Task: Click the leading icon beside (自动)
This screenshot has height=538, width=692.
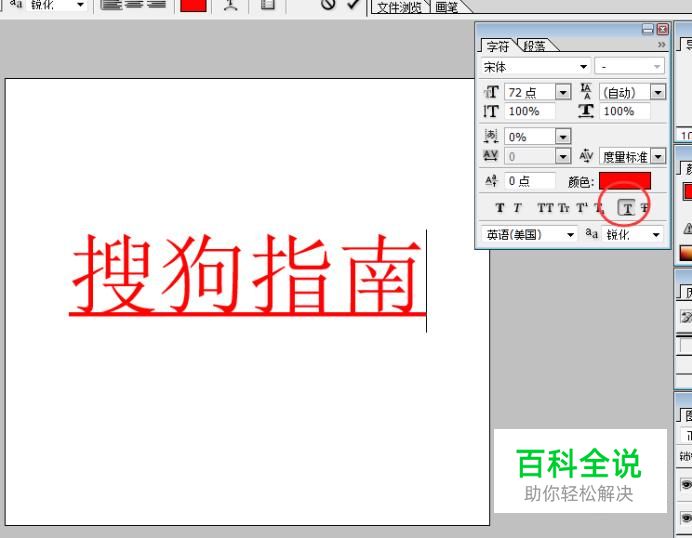Action: point(586,91)
